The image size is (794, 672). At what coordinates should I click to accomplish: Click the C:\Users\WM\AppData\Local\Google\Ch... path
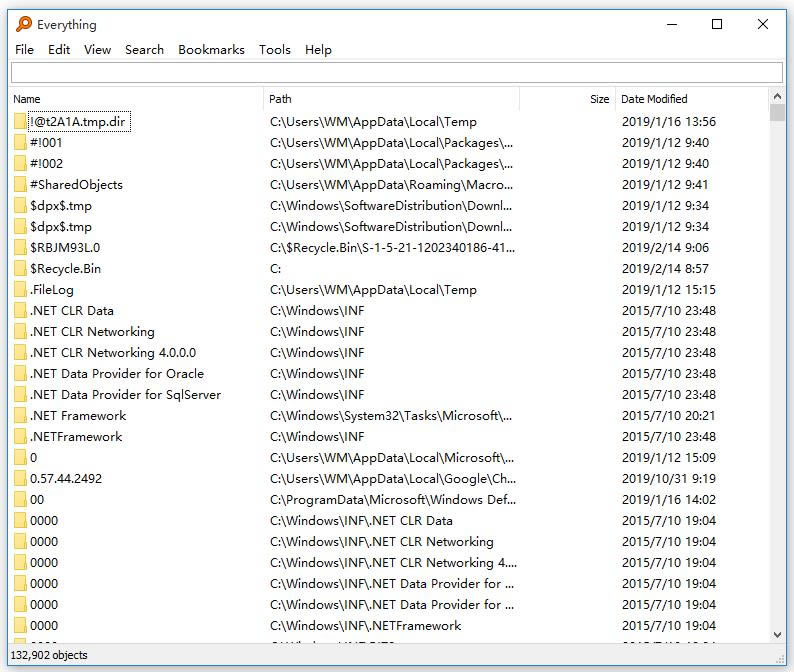[393, 479]
